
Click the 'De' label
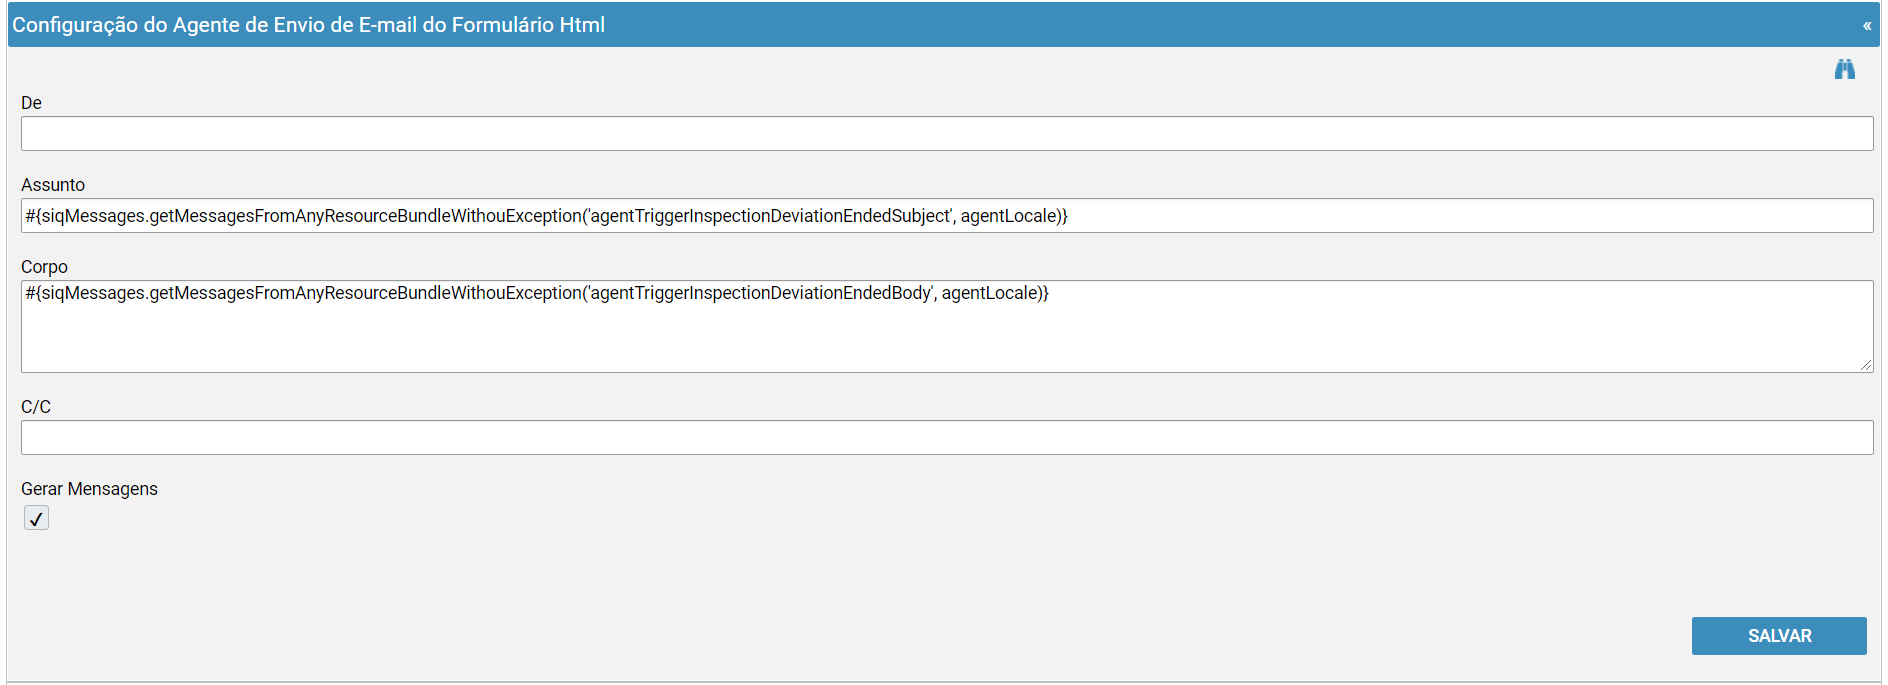31,103
